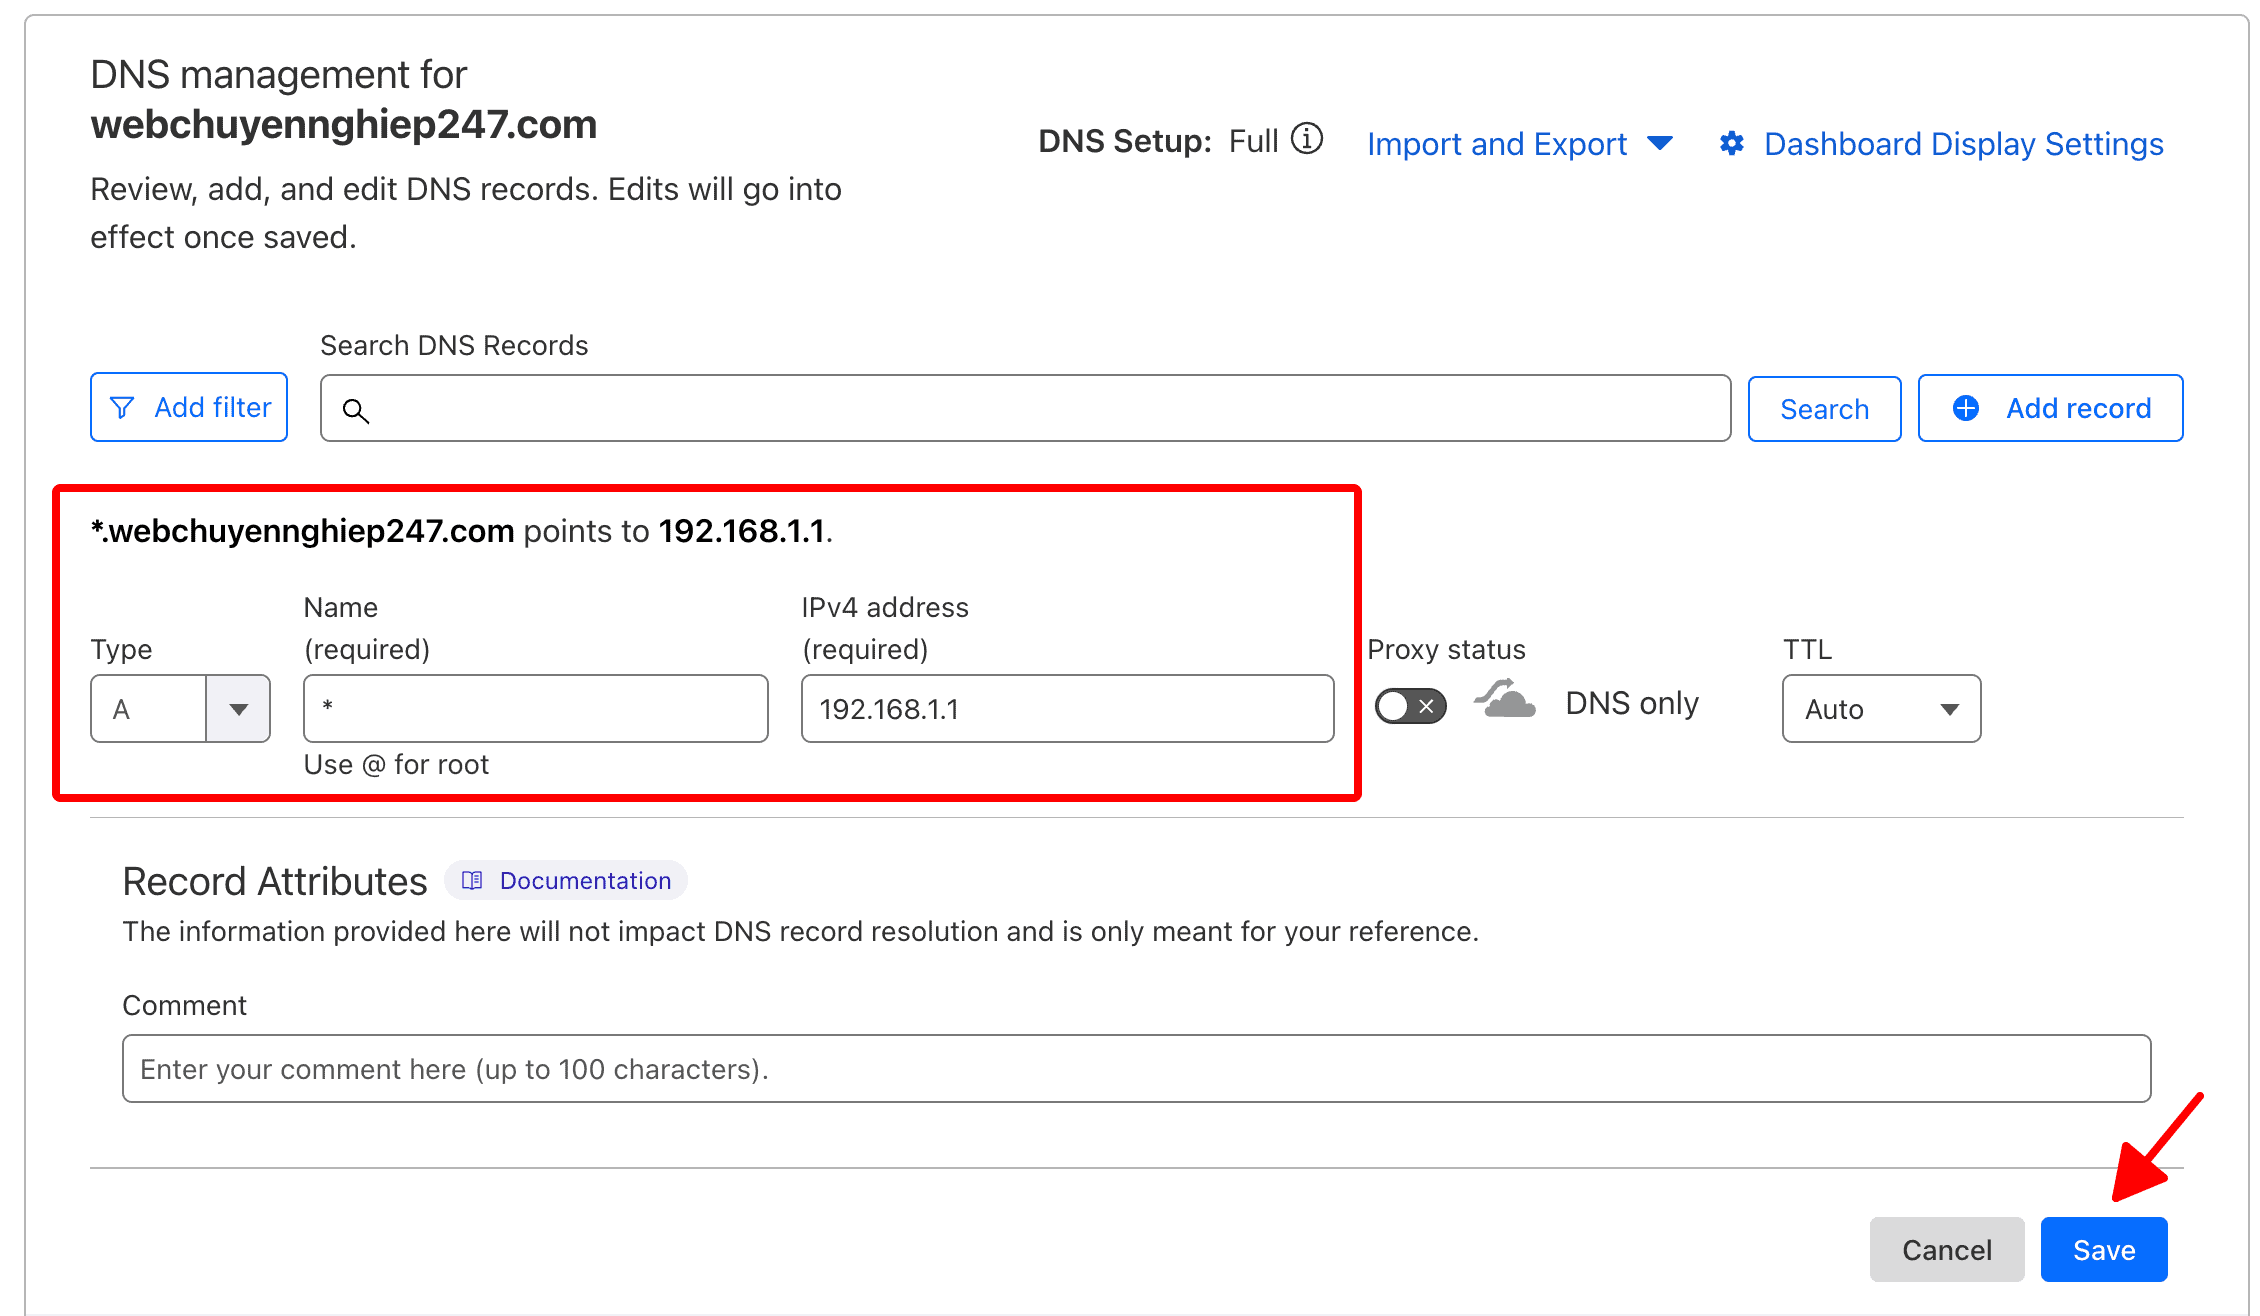The height and width of the screenshot is (1316, 2260).
Task: Click the 'Use @ for root' hint
Action: point(396,765)
